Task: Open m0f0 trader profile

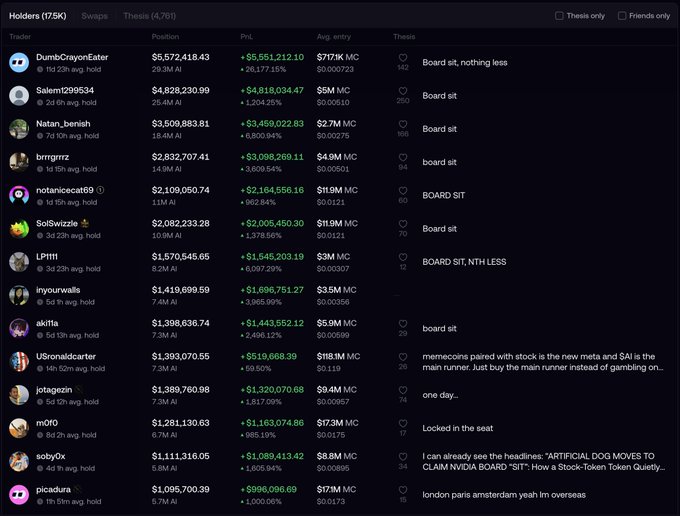Action: pos(47,423)
